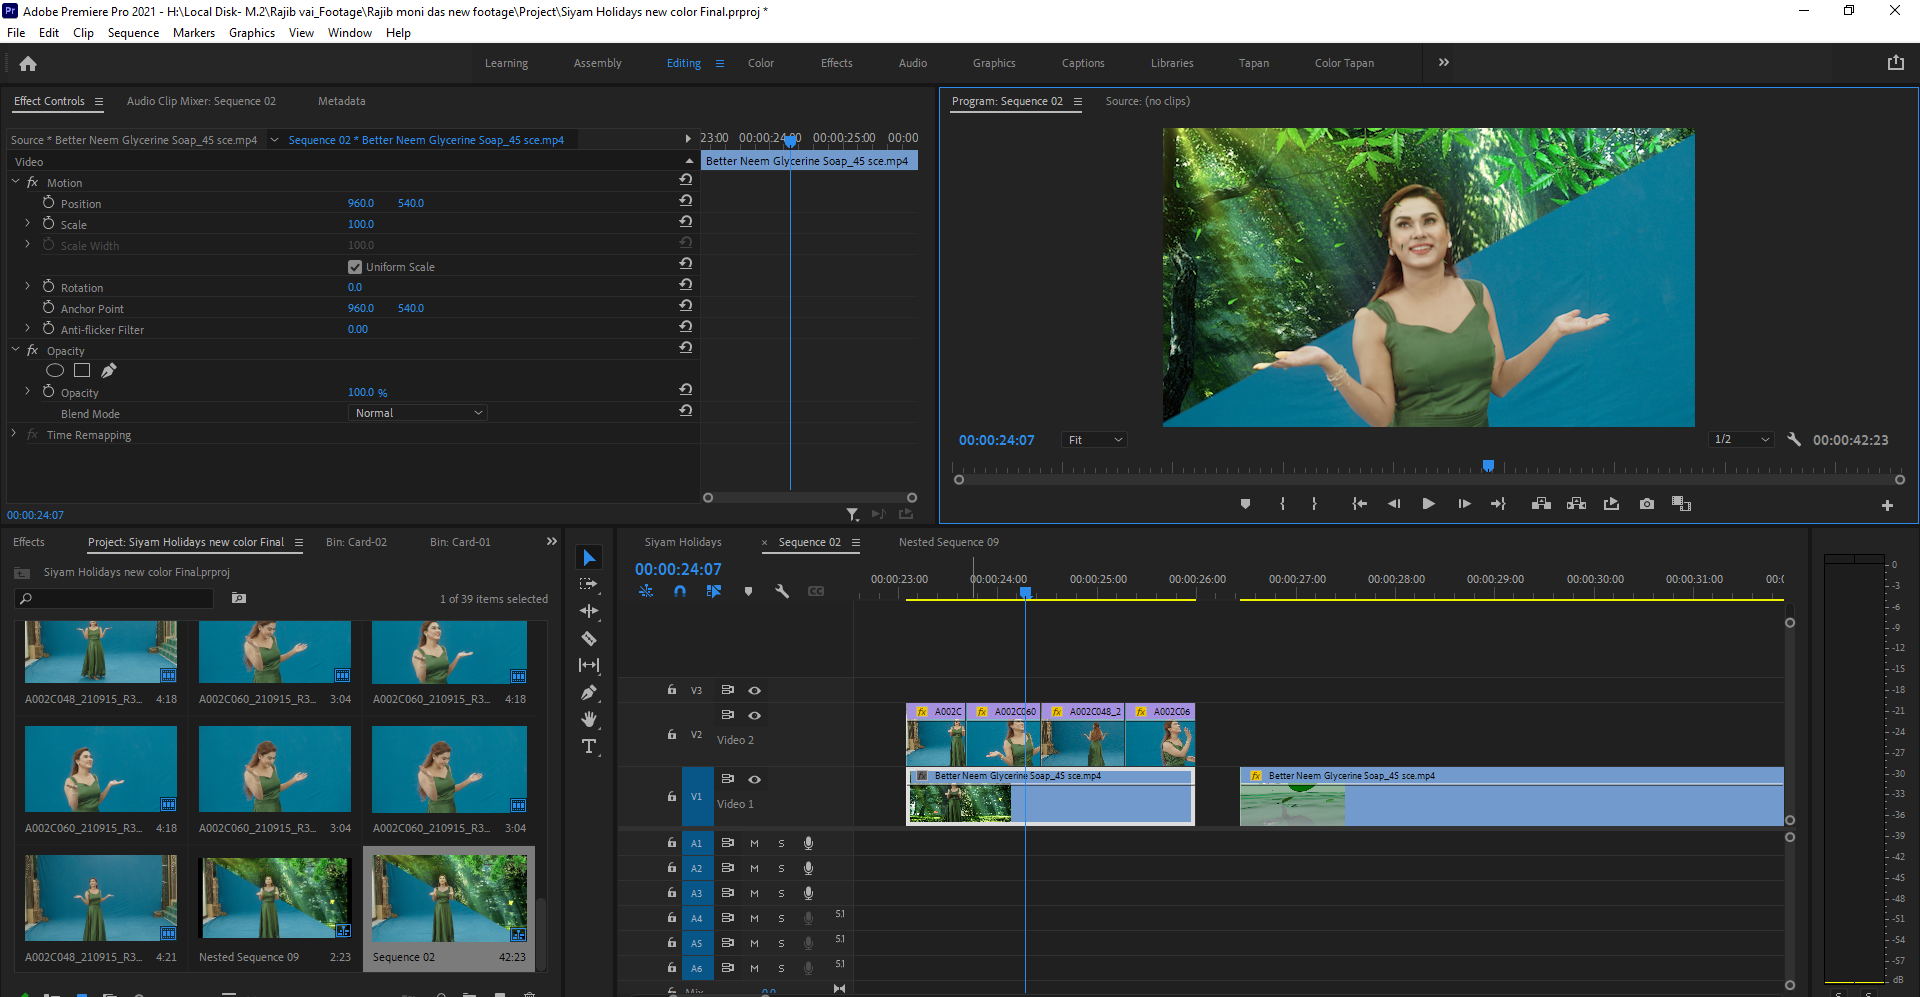Toggle lock on V2 track
The width and height of the screenshot is (1920, 997).
pyautogui.click(x=672, y=734)
